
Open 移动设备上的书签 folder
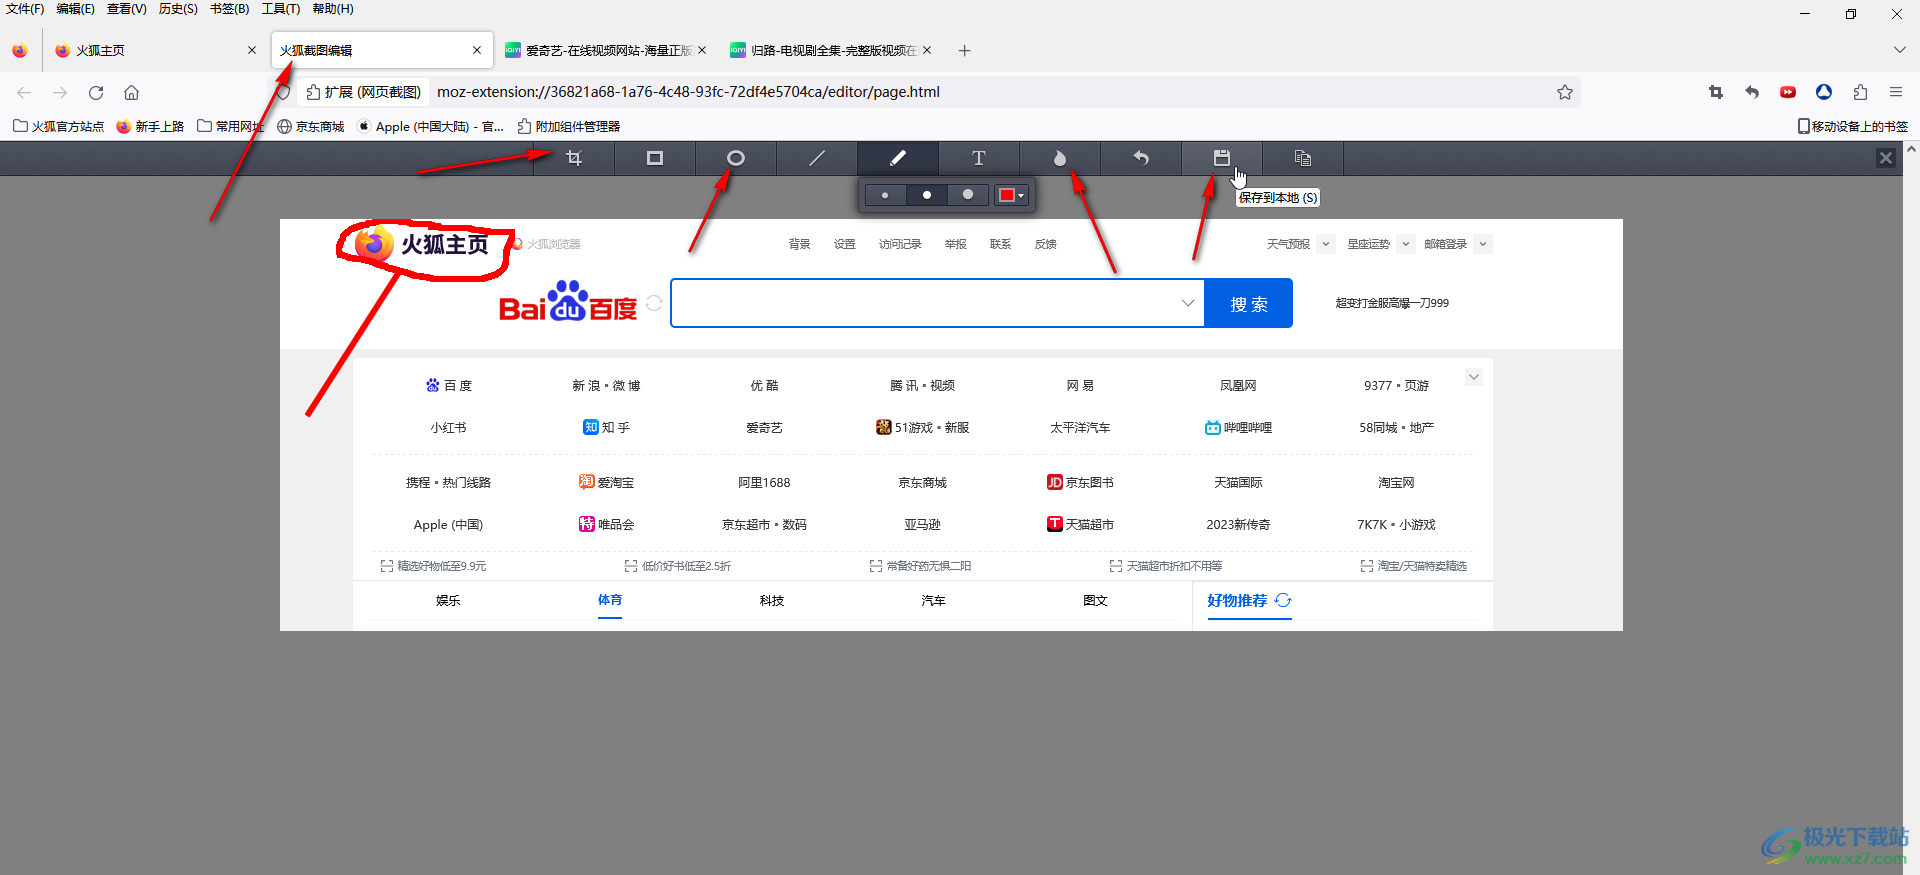coord(1853,126)
